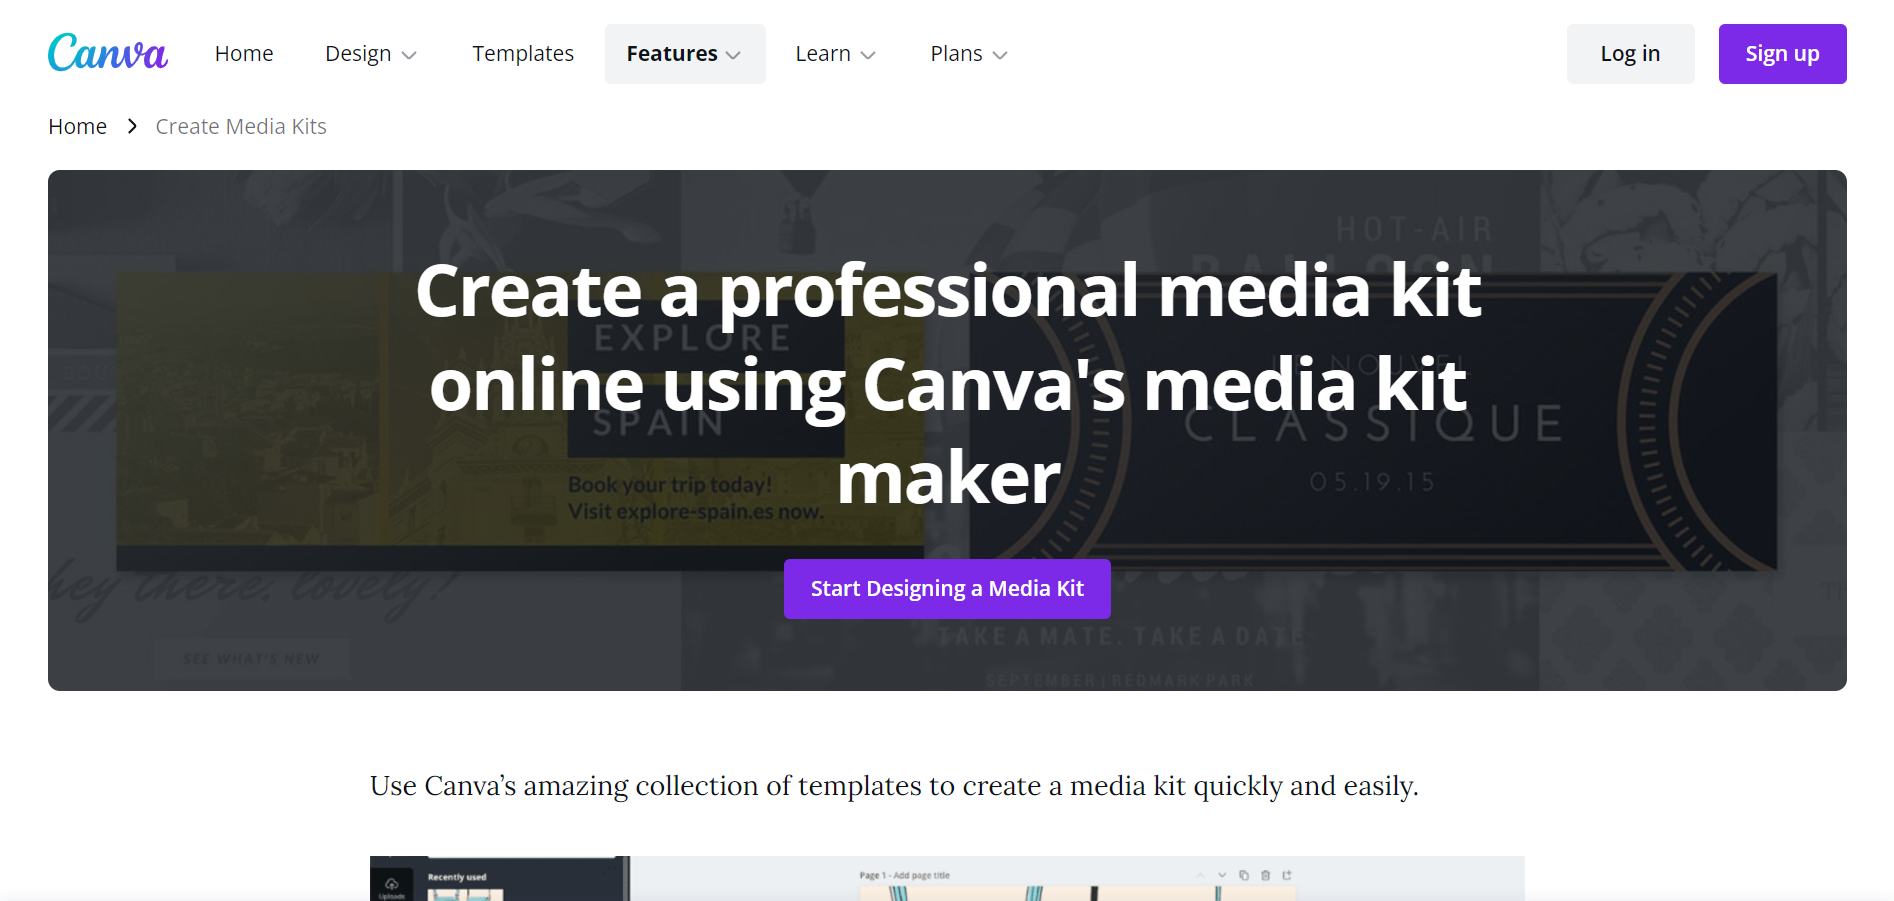Click the breadcrumb chevron after Home

(x=131, y=126)
